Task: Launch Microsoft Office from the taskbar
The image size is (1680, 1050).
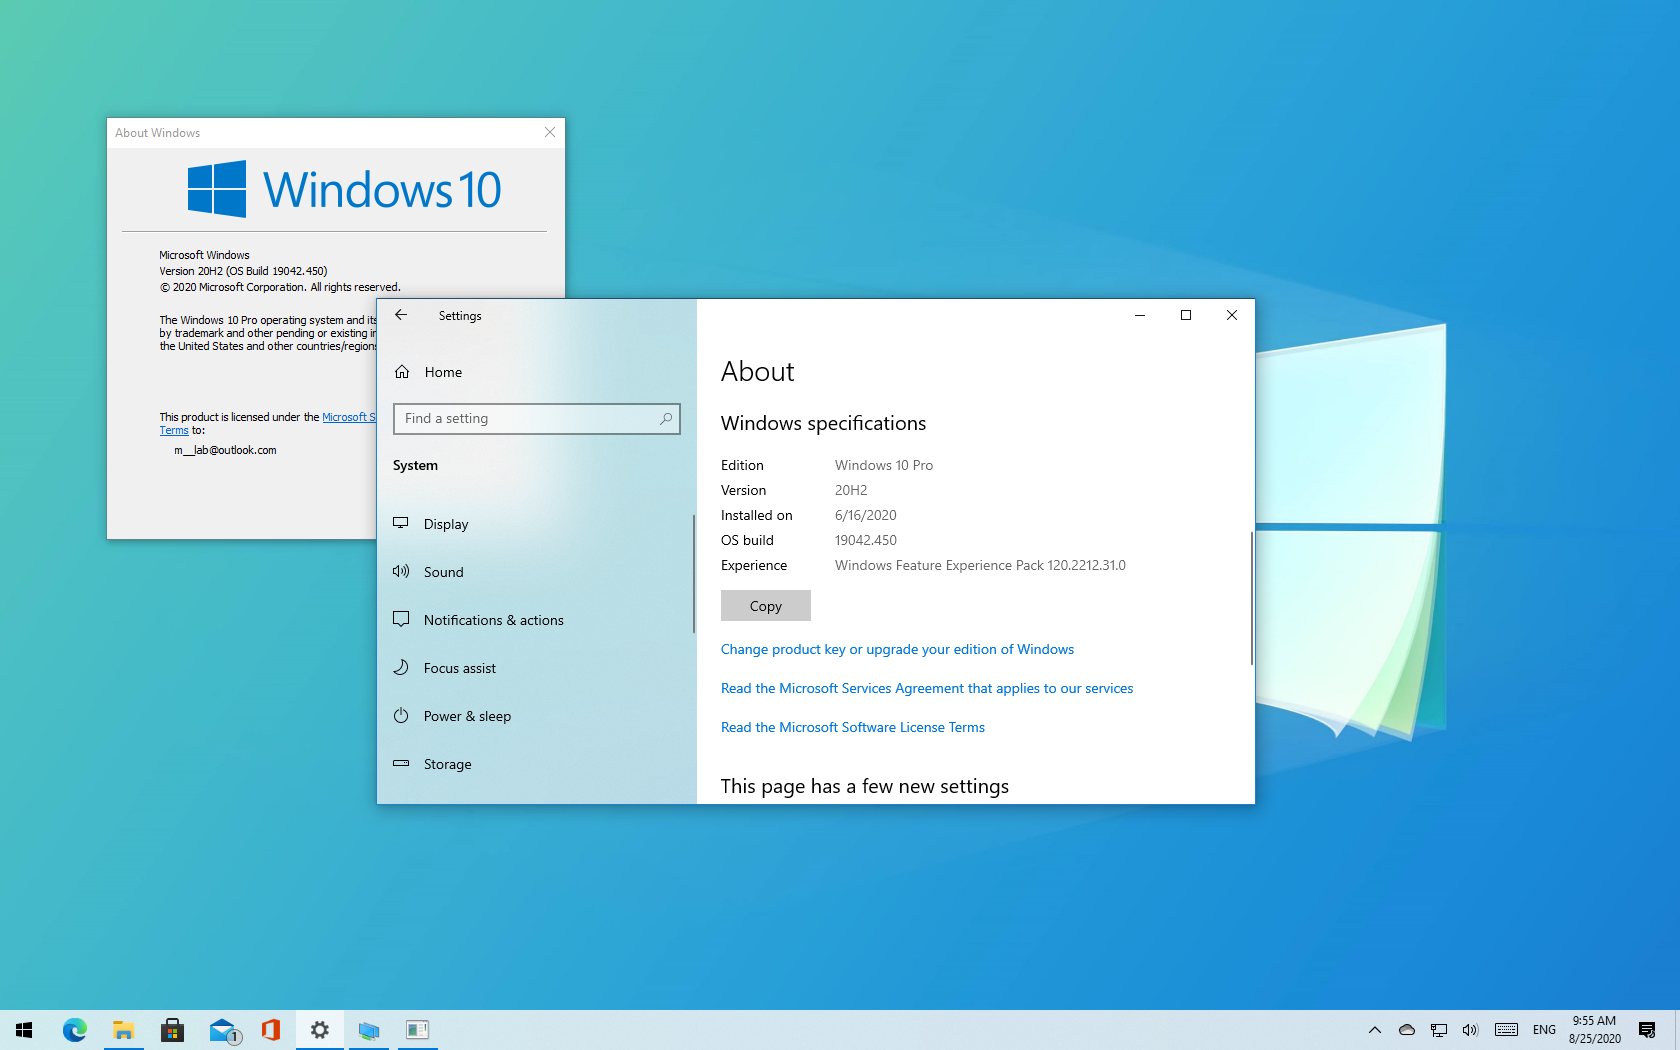Action: point(271,1030)
